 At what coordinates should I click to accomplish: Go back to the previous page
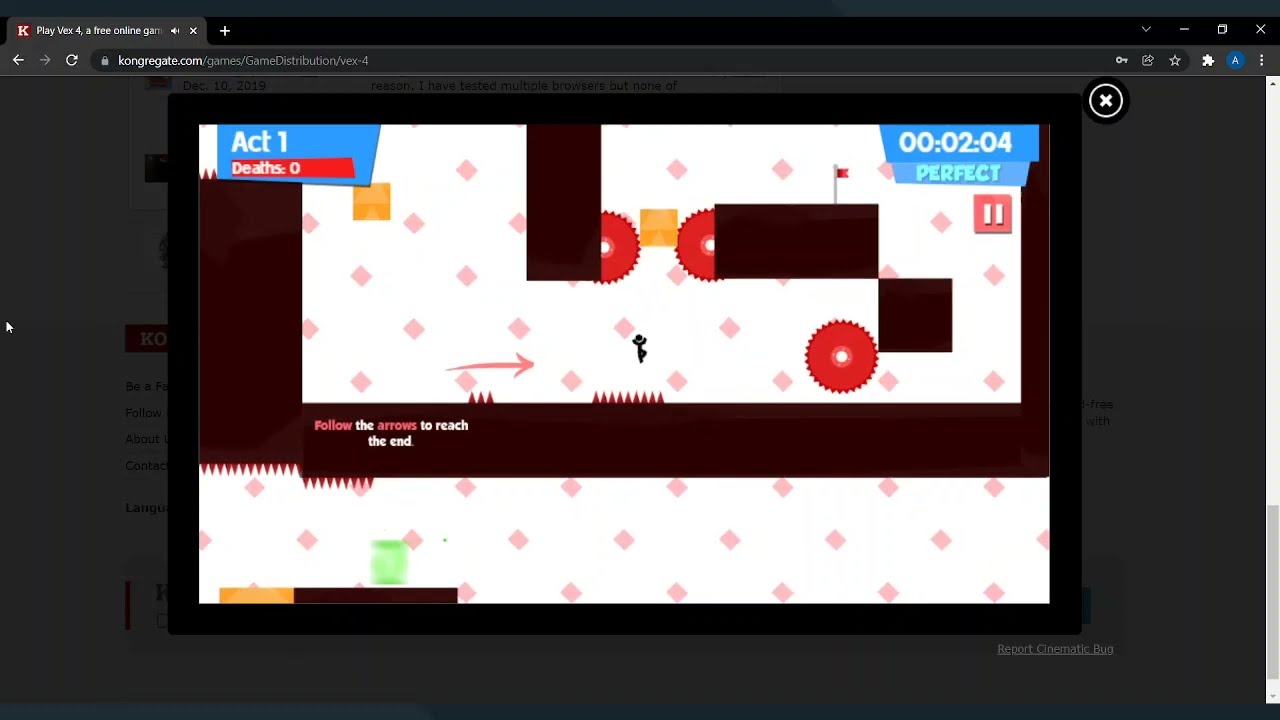click(x=18, y=61)
